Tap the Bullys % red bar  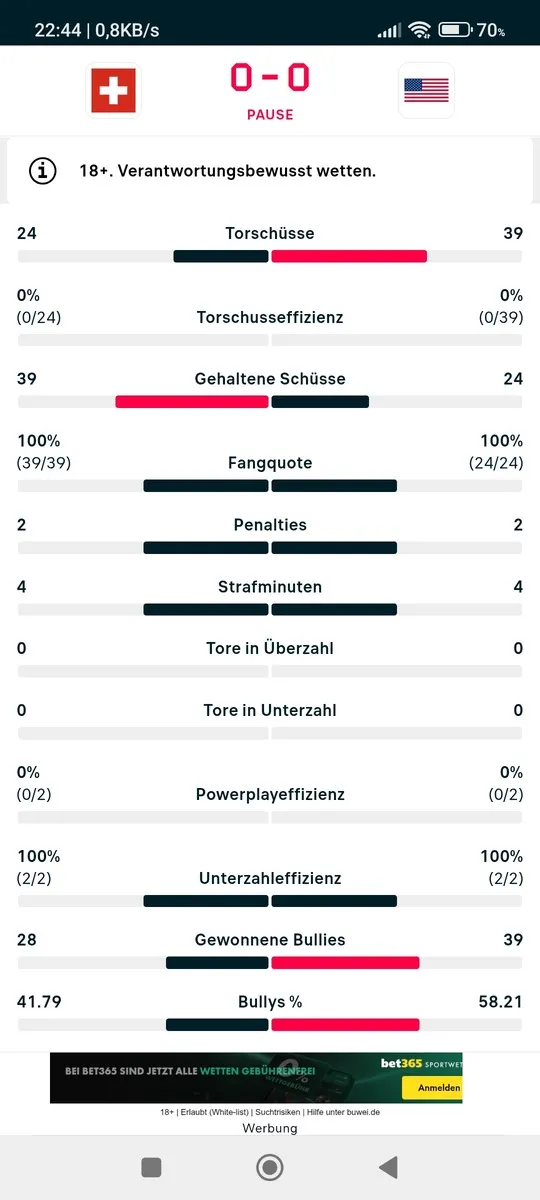tap(345, 1025)
